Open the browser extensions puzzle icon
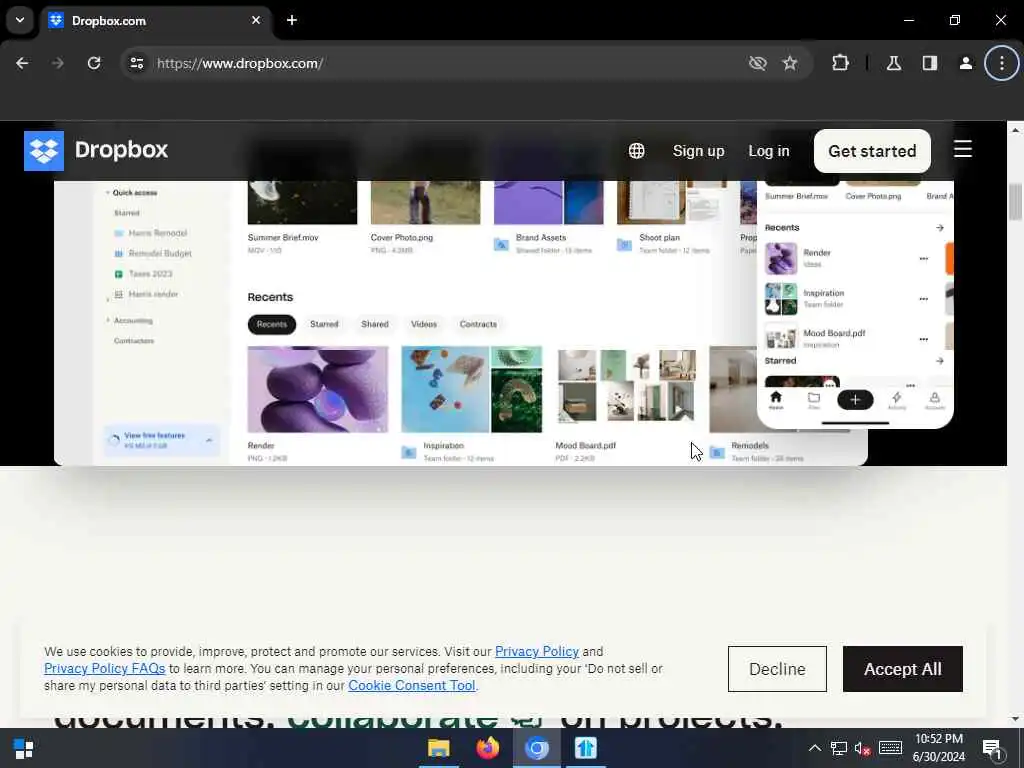The height and width of the screenshot is (768, 1024). [x=840, y=63]
